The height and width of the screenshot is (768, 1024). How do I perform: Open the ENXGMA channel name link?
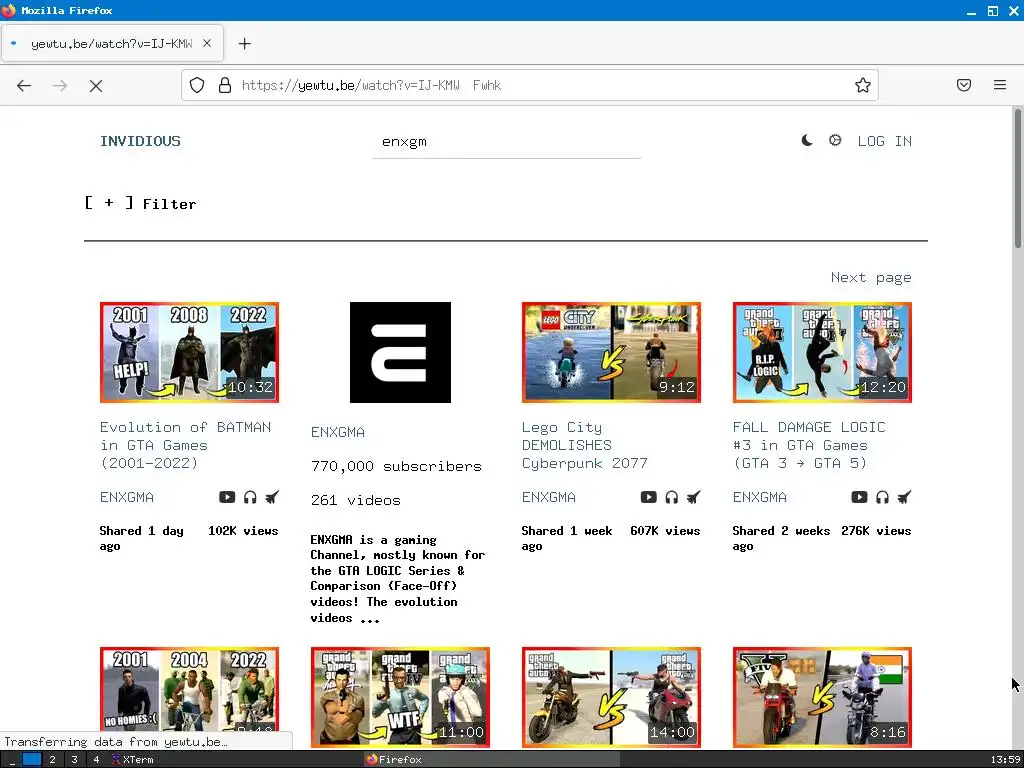tap(338, 432)
